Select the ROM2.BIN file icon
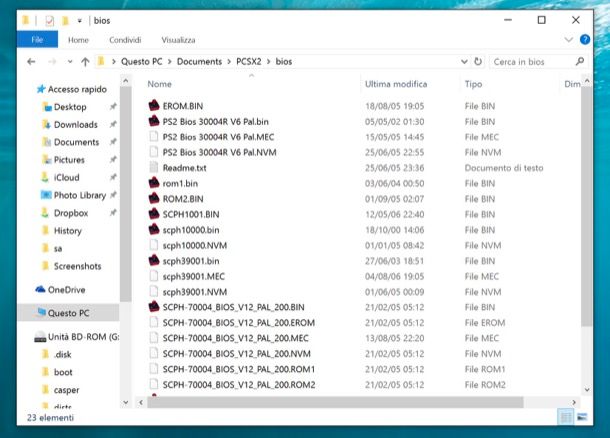The width and height of the screenshot is (610, 438). 154,198
